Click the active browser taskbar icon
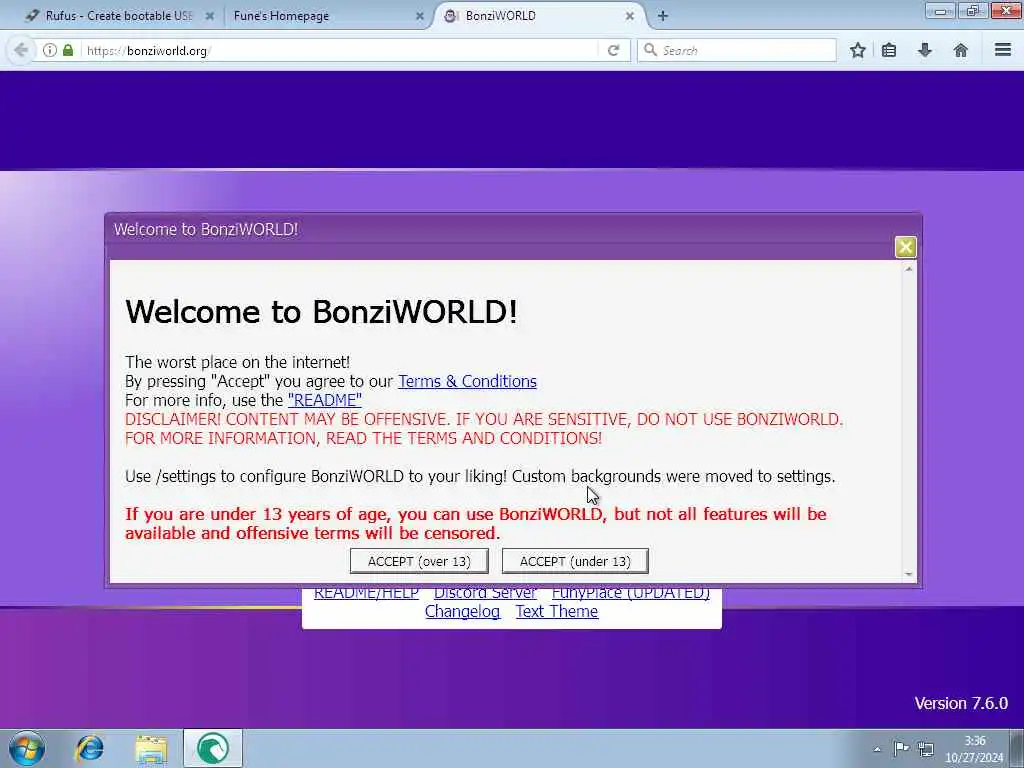The image size is (1024, 768). (213, 748)
